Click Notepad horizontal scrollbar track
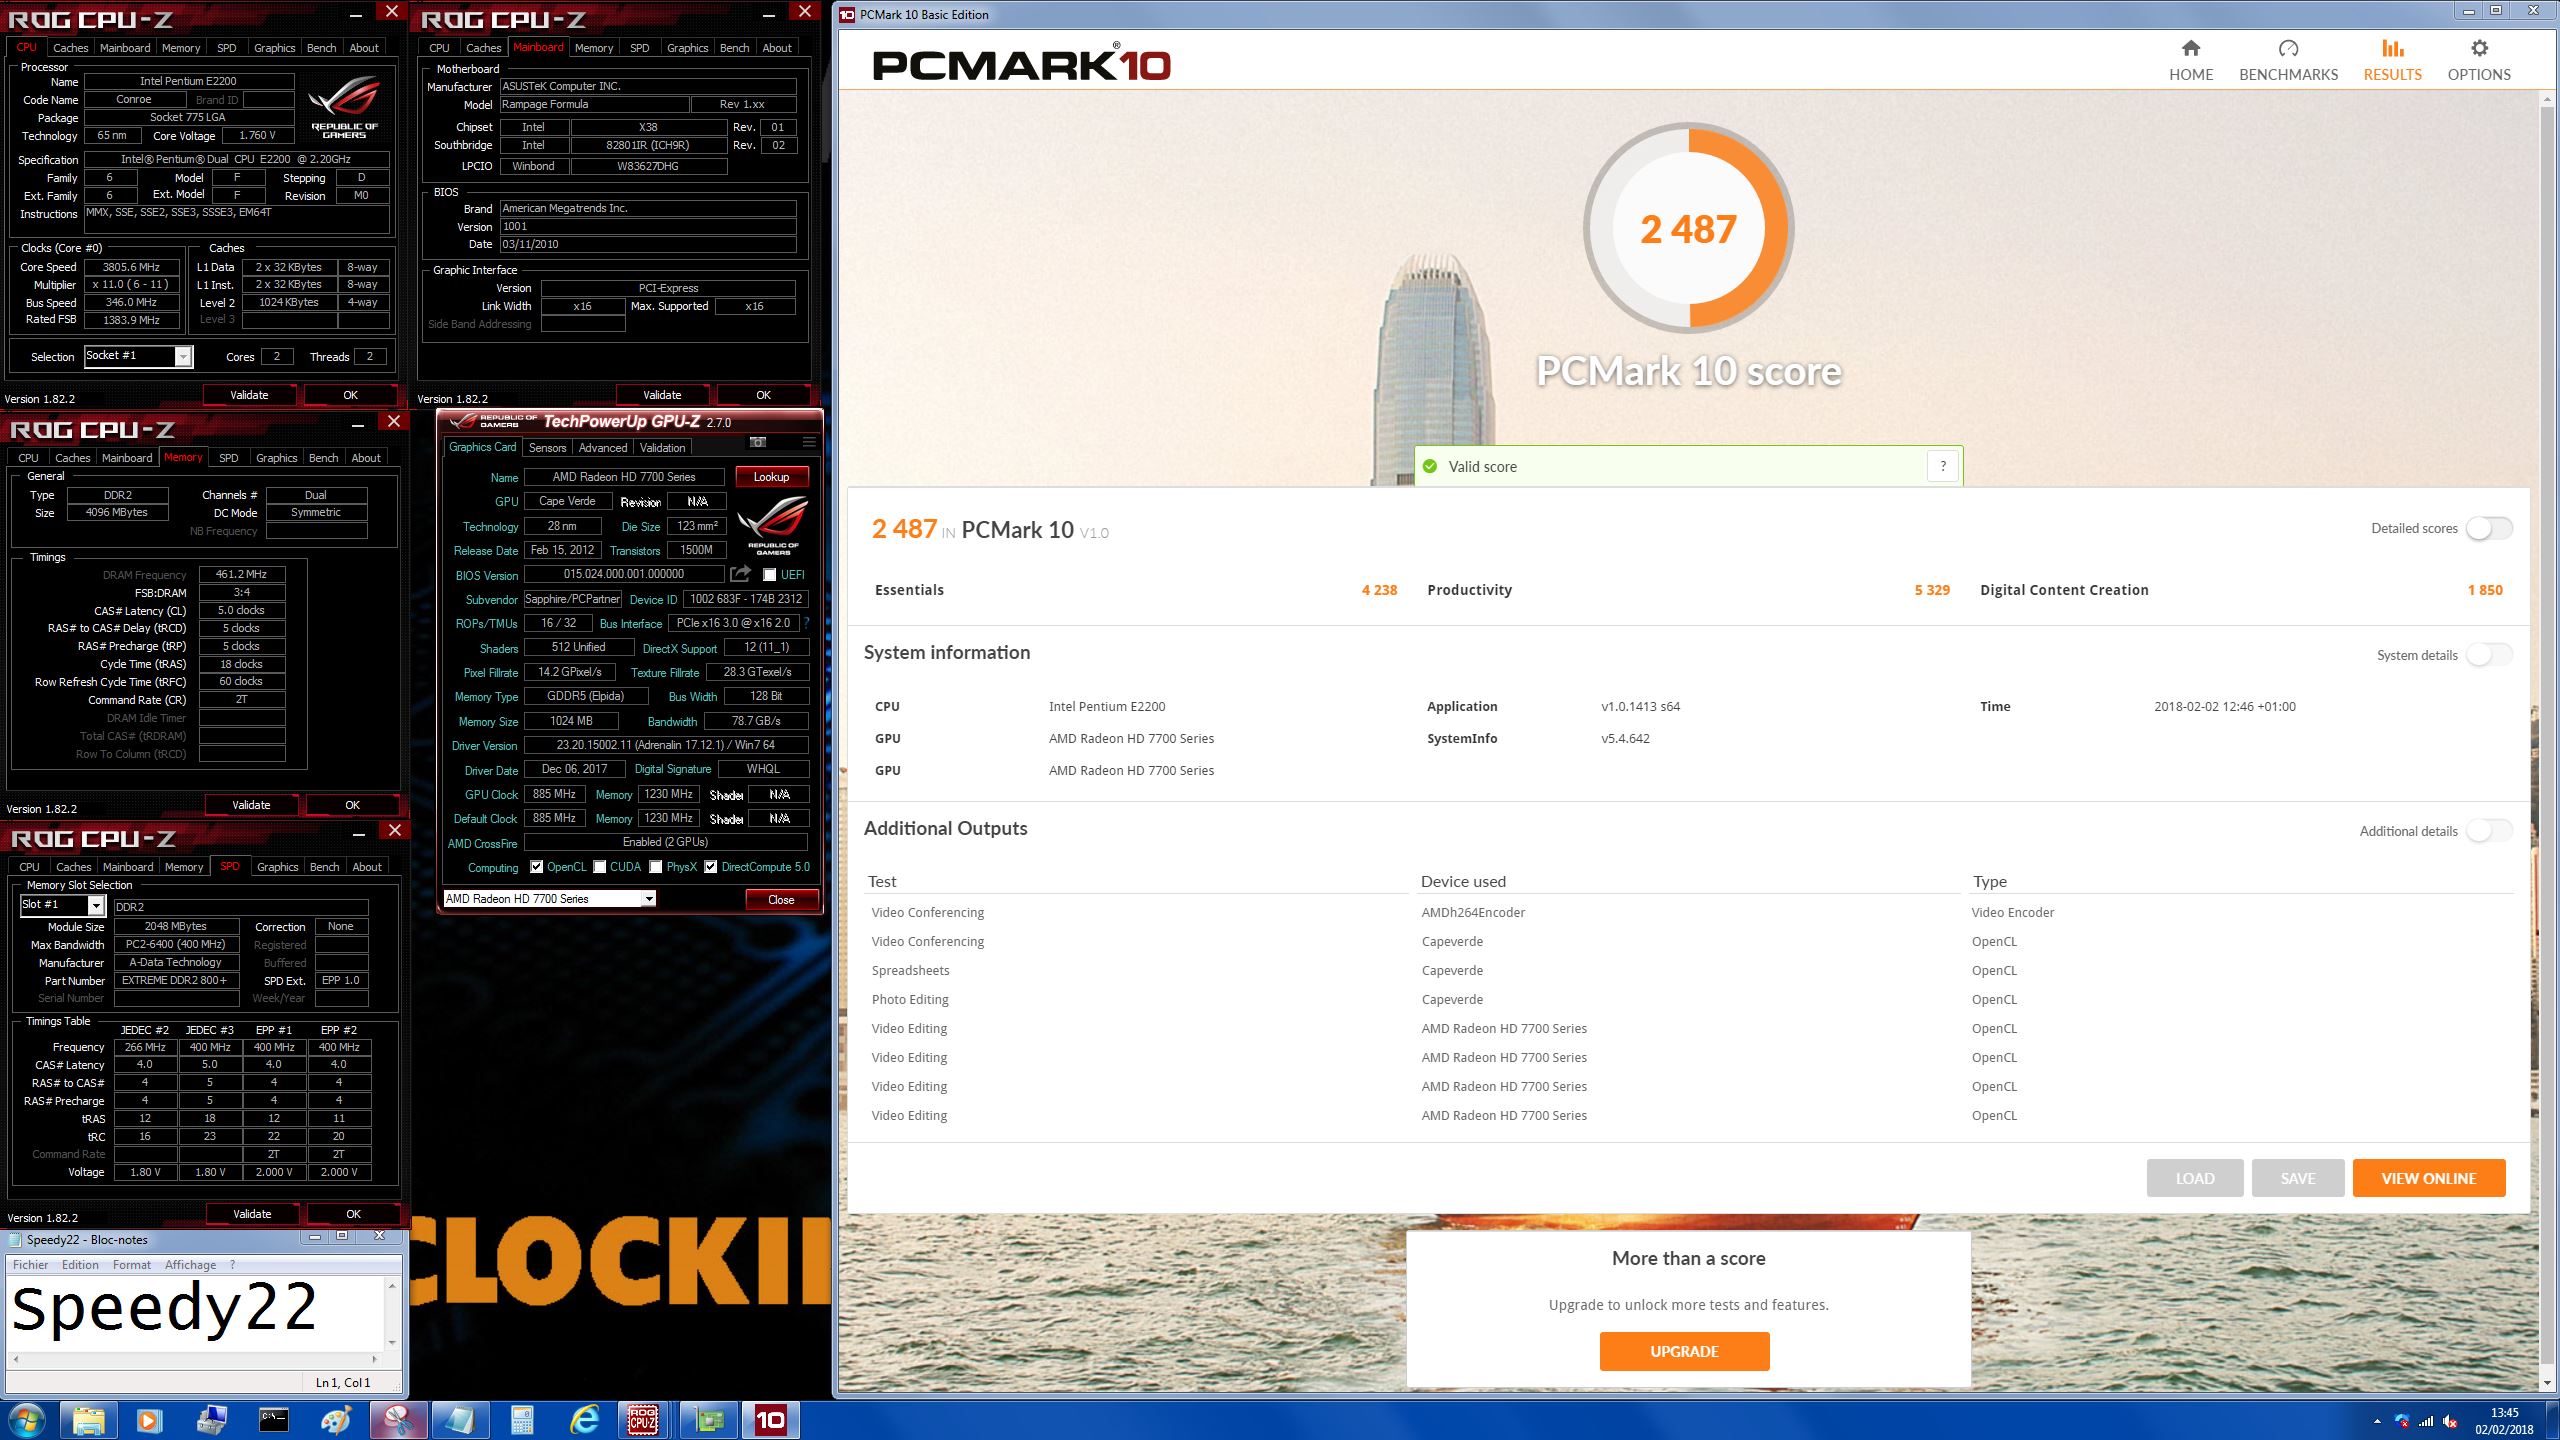The width and height of the screenshot is (2560, 1440). (195, 1359)
